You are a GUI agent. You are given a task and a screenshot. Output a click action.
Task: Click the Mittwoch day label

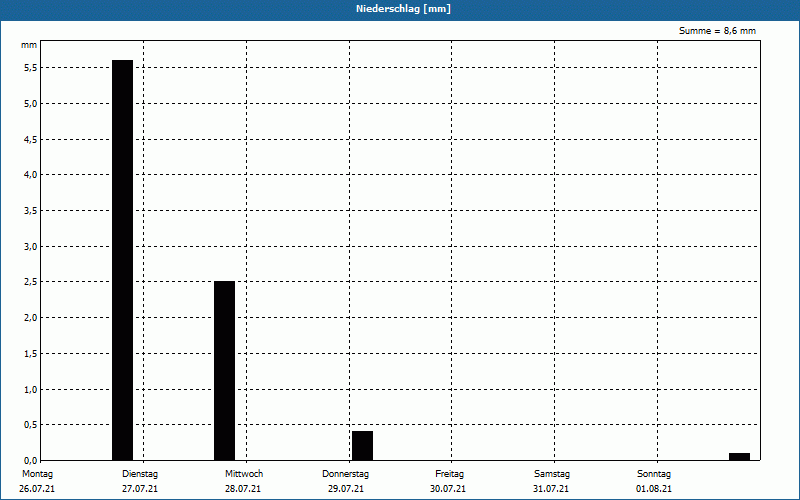pos(244,474)
